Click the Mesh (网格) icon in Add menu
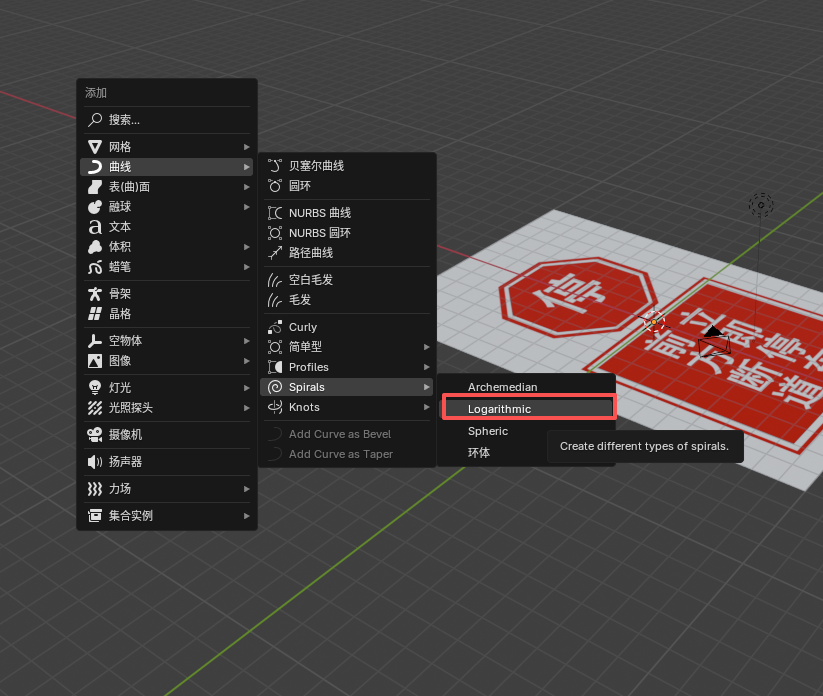The image size is (823, 696). 95,147
